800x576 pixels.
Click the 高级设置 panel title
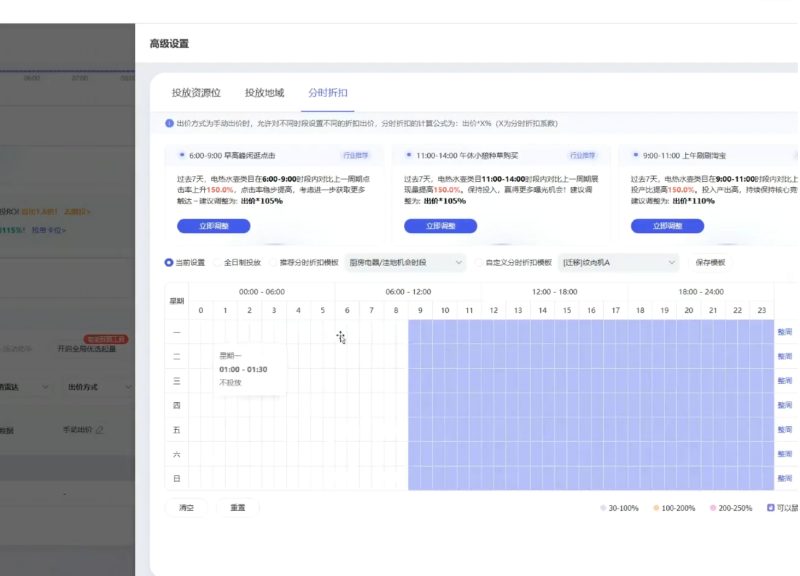click(x=169, y=44)
